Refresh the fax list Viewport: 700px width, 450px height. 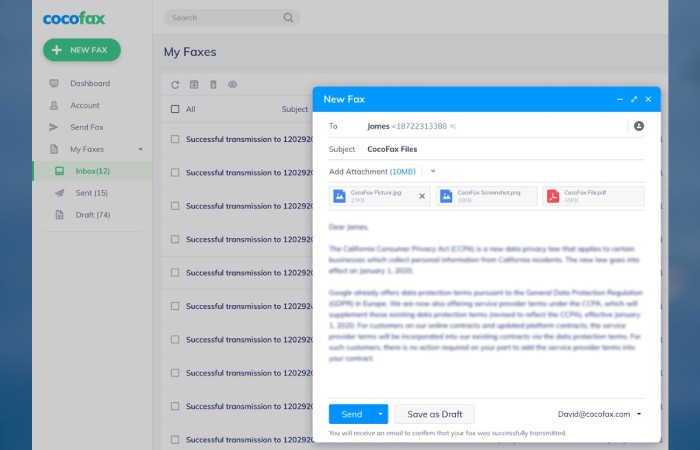175,84
